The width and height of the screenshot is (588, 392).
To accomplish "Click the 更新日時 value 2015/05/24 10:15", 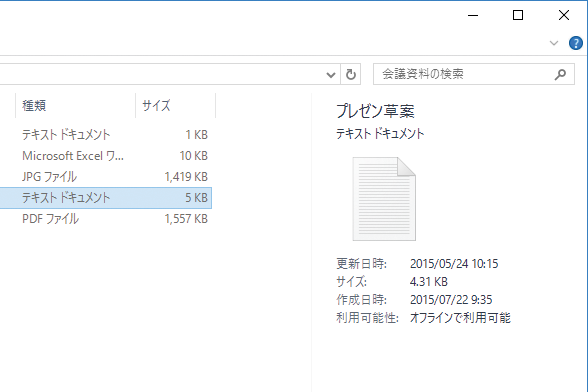I will 454,264.
